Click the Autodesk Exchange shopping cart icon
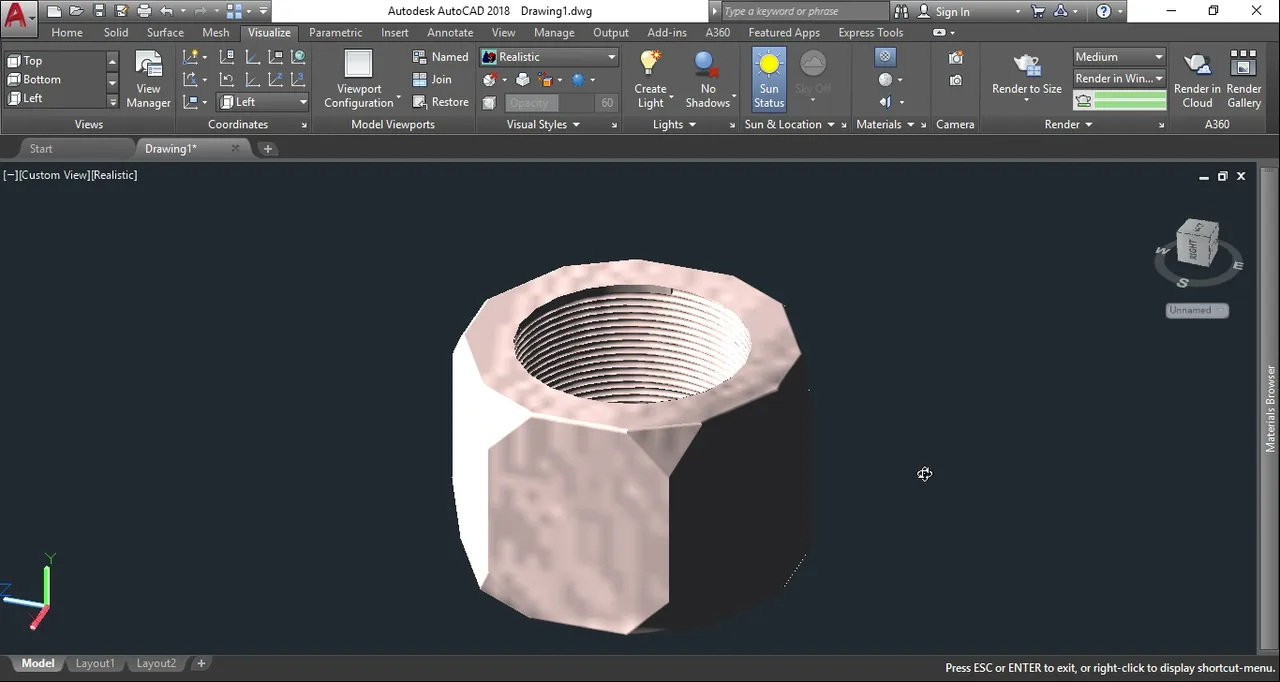This screenshot has height=682, width=1280. [x=1038, y=11]
